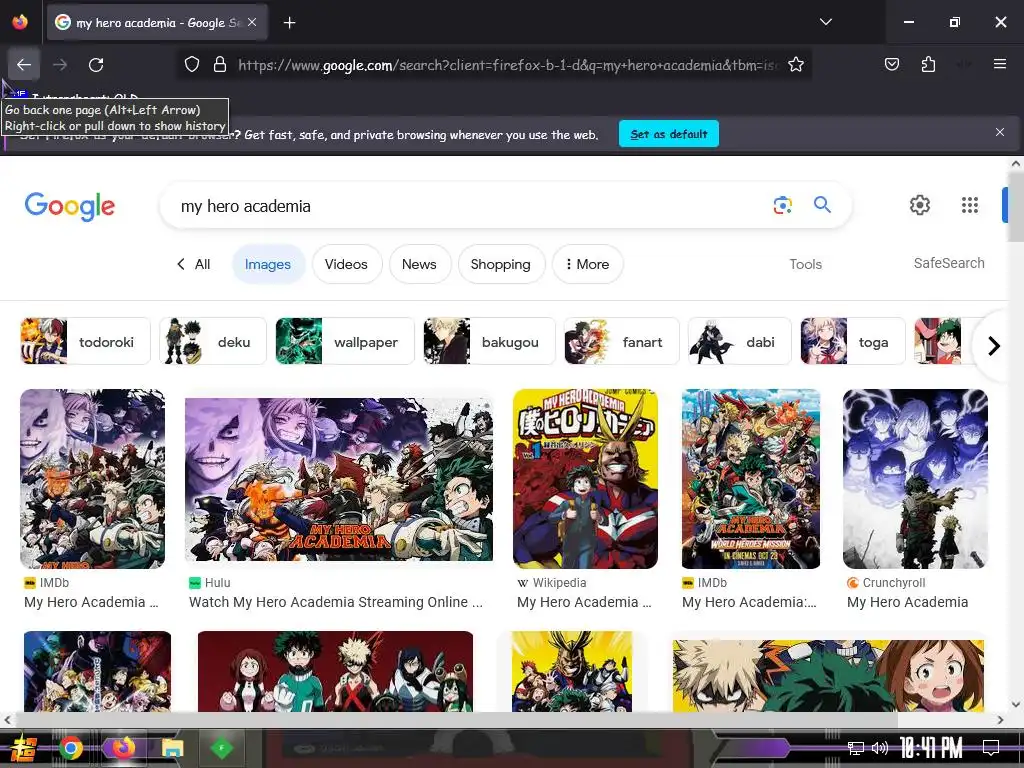Viewport: 1024px width, 768px height.
Task: Select the bakugou suggestion chip
Action: click(489, 342)
